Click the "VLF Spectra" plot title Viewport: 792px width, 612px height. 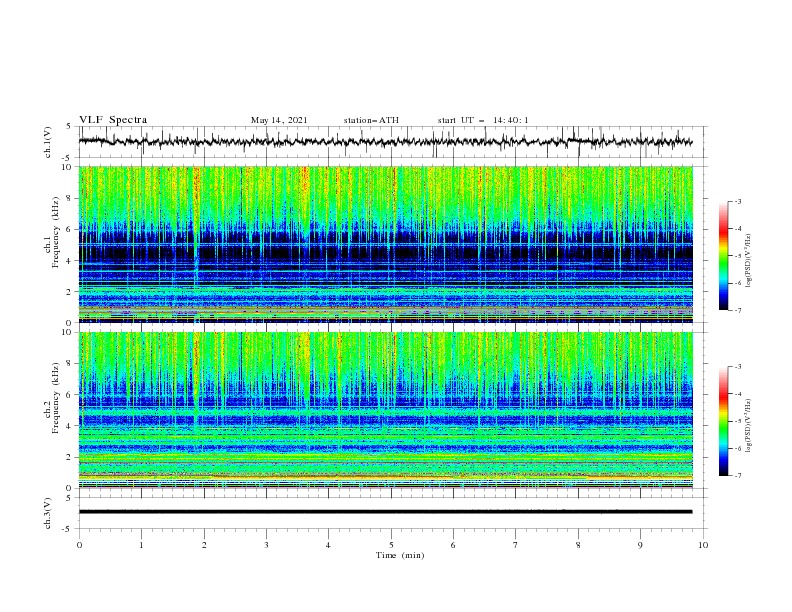113,120
